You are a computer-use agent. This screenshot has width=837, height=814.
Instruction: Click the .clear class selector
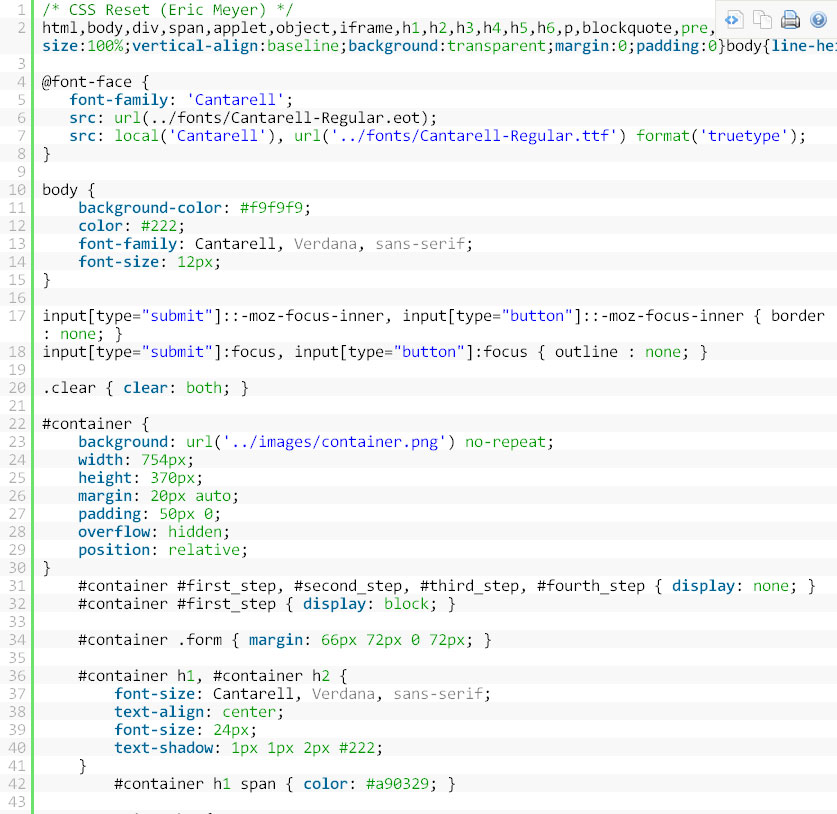[x=69, y=388]
